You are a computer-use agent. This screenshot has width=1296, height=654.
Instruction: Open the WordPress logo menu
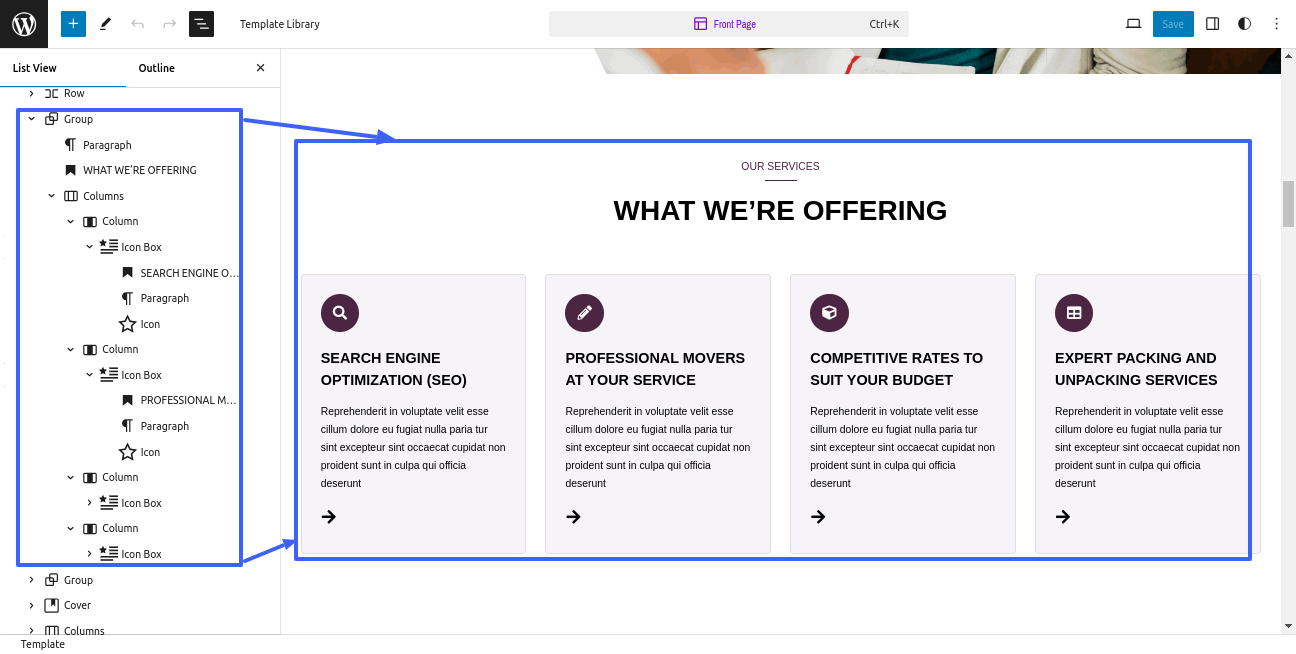pyautogui.click(x=24, y=24)
